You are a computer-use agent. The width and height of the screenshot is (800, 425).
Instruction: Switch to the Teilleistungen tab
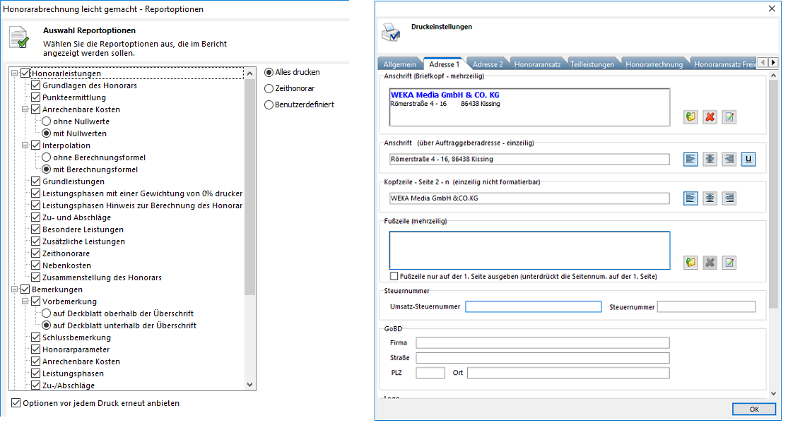click(592, 64)
